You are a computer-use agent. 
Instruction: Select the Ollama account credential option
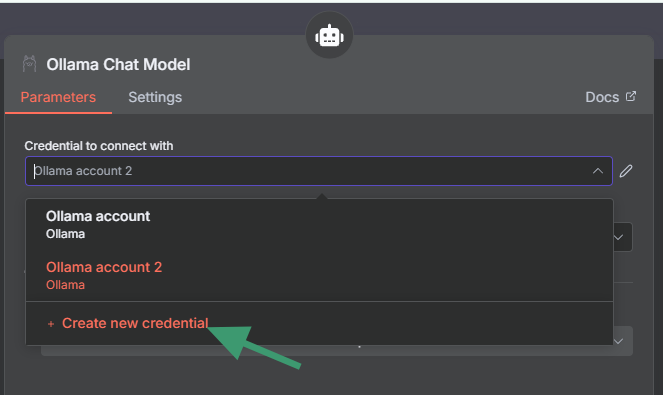[x=319, y=225]
